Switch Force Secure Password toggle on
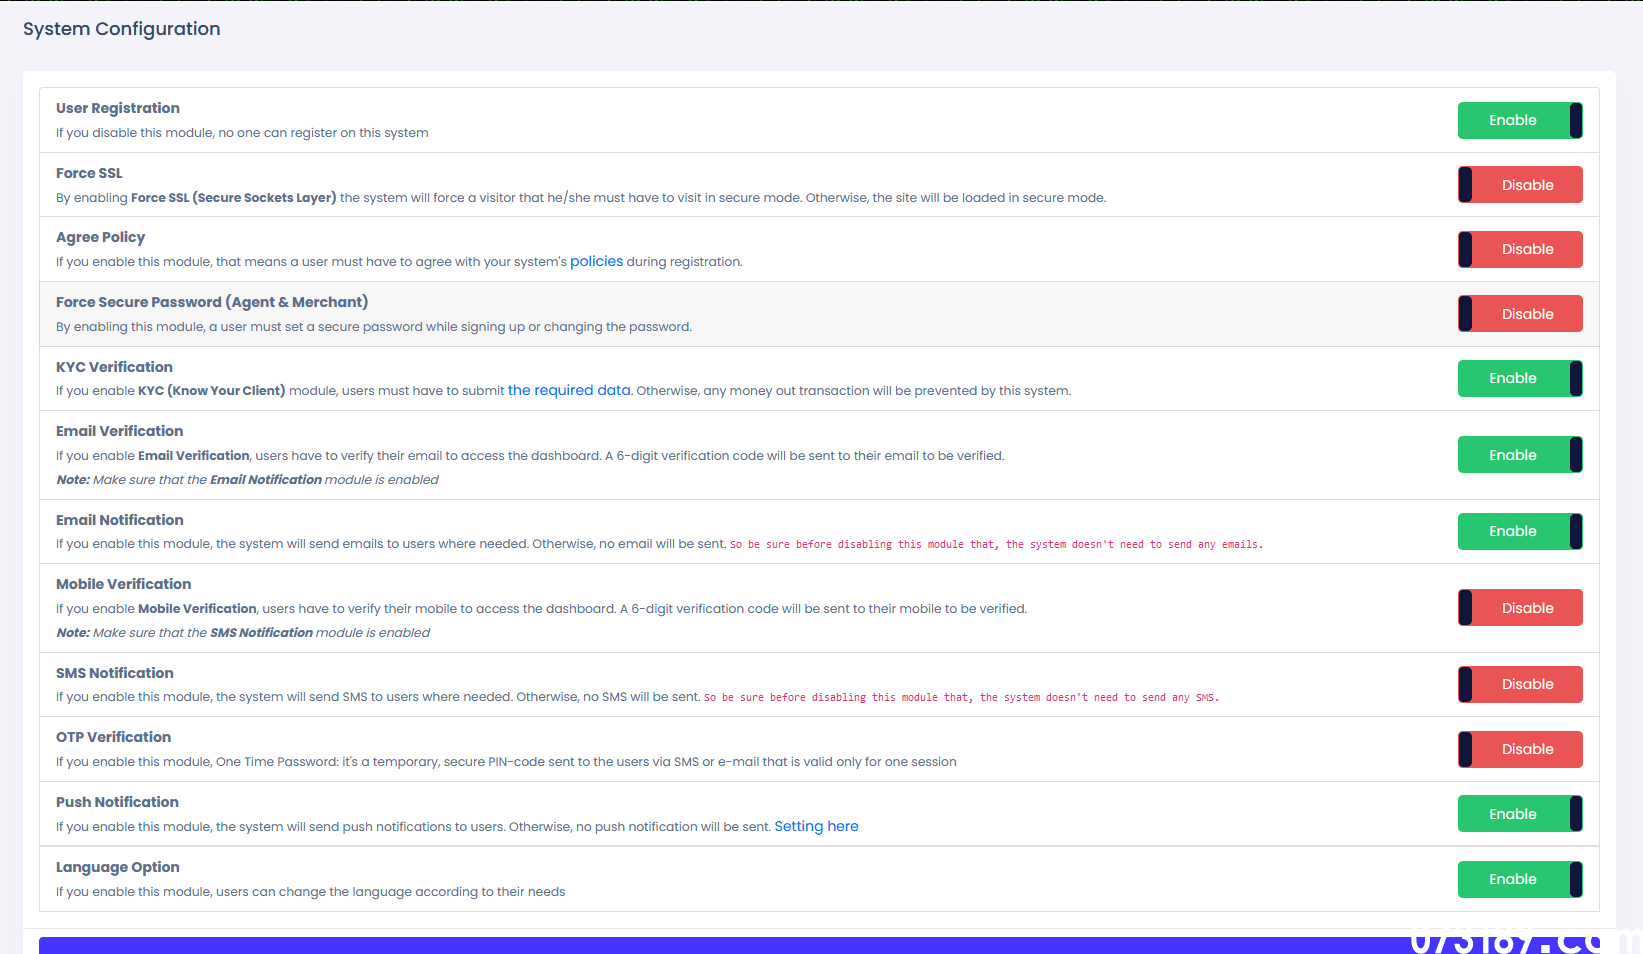Viewport: 1643px width, 954px height. [x=1520, y=314]
